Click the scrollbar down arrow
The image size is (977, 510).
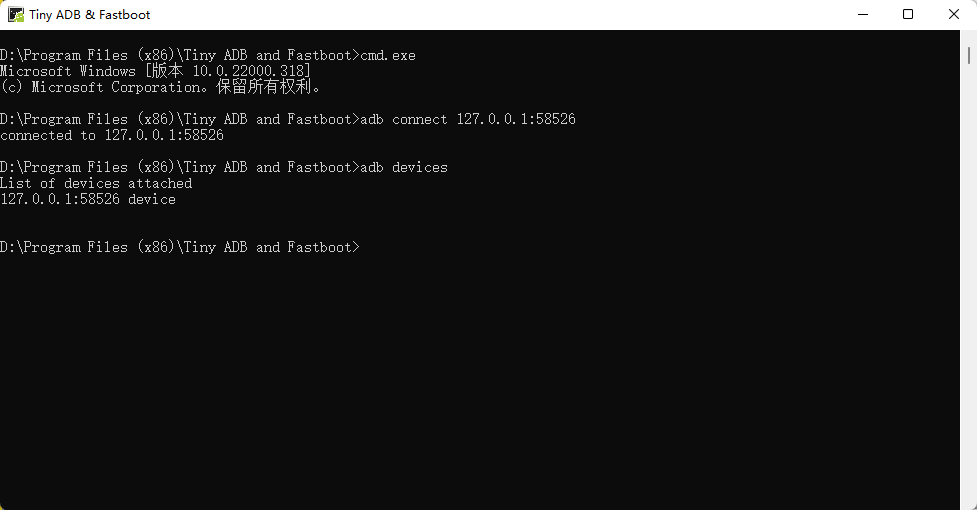tap(969, 501)
